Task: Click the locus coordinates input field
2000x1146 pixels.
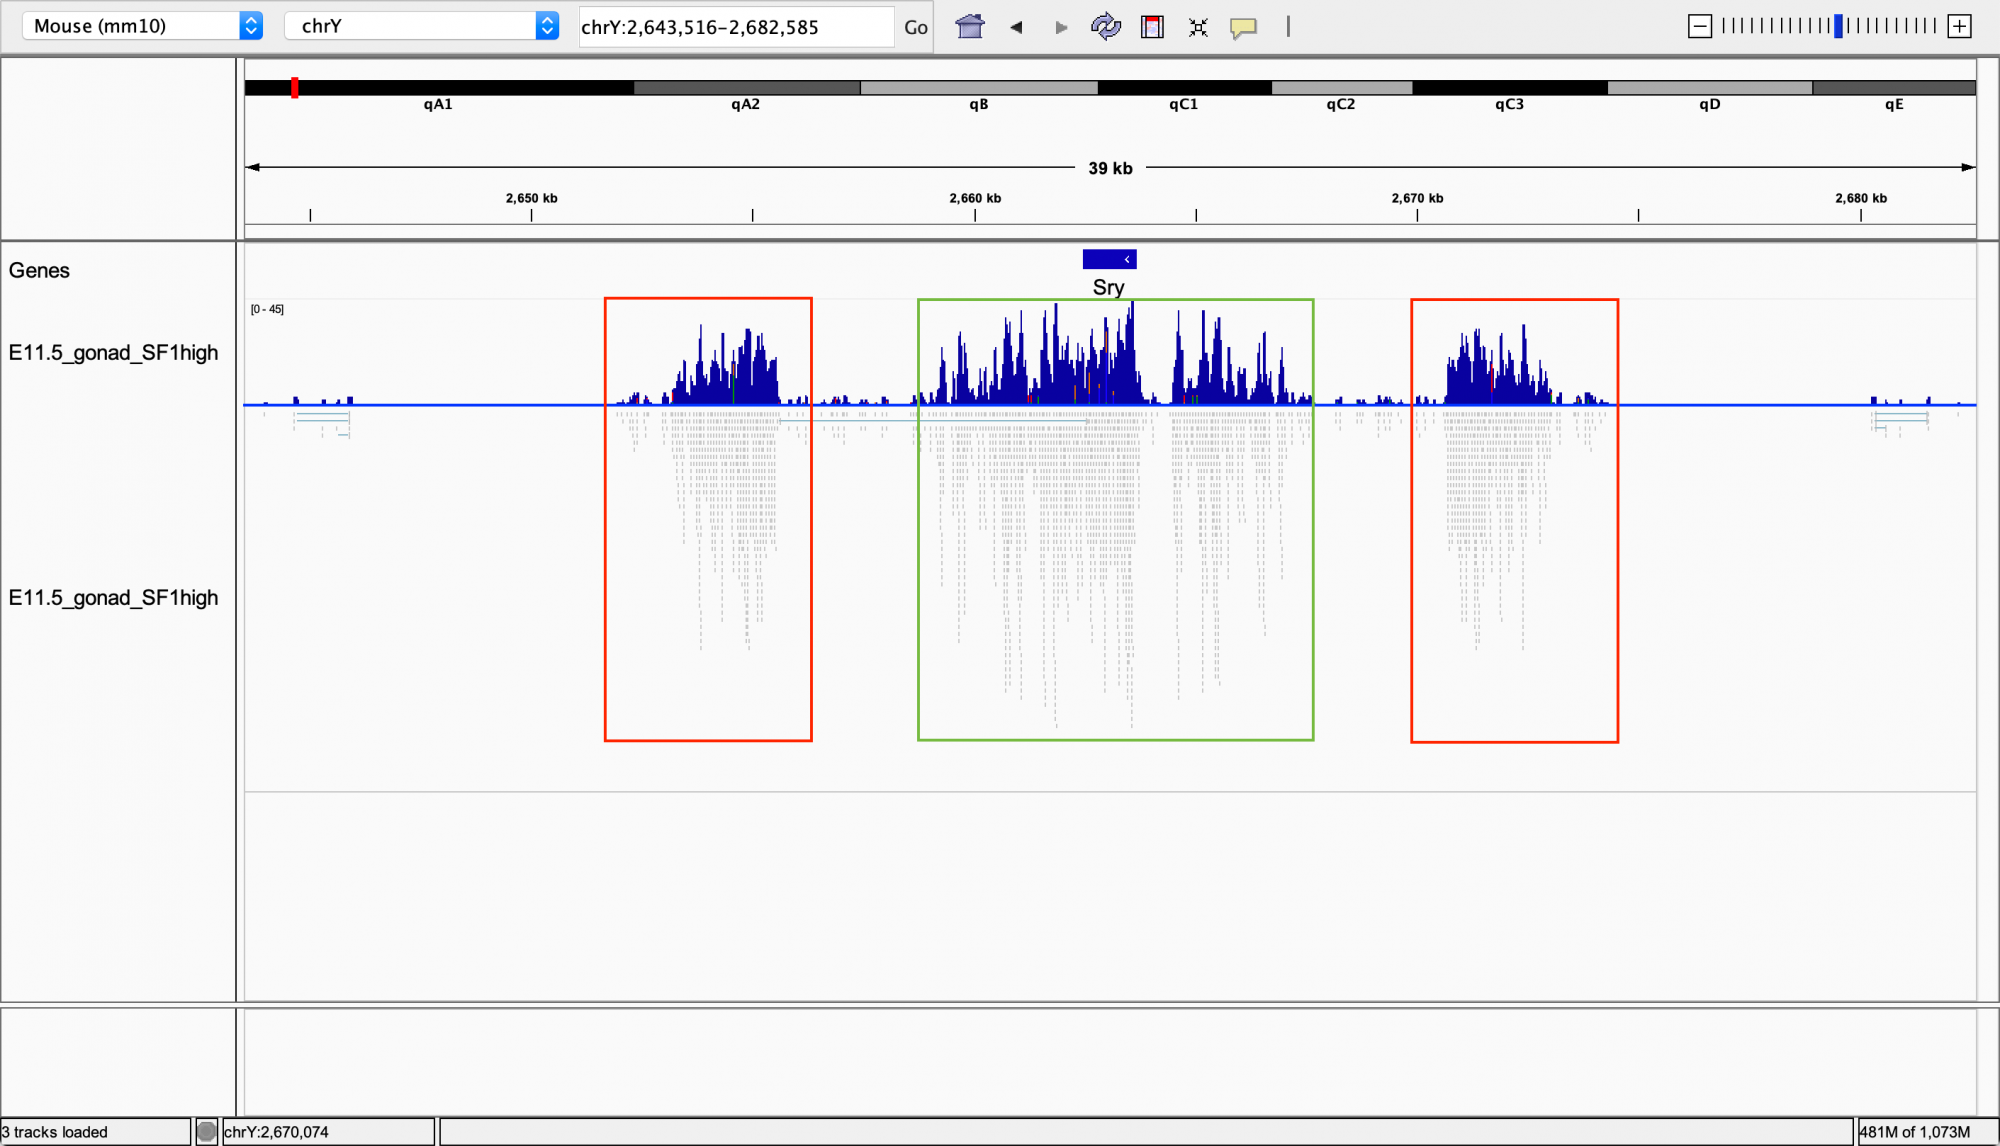Action: pos(735,27)
